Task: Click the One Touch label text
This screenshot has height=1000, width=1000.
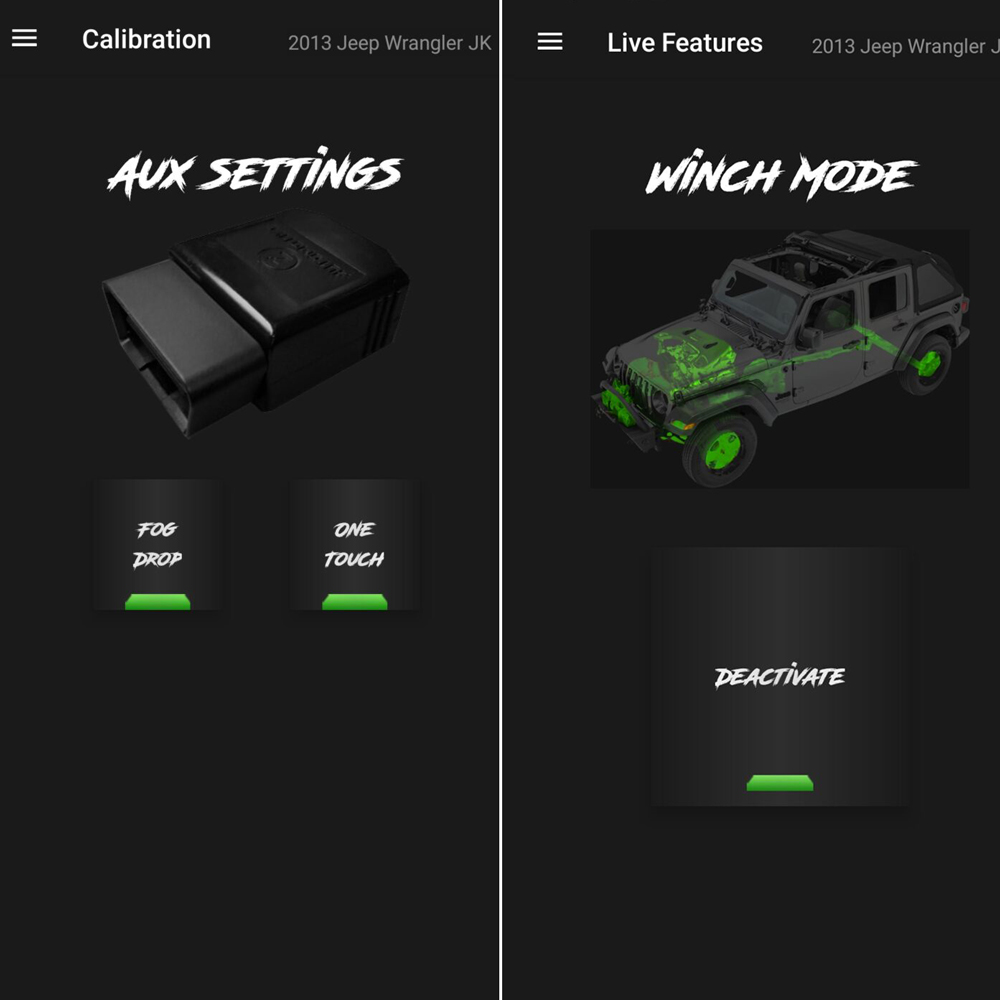Action: pos(354,544)
